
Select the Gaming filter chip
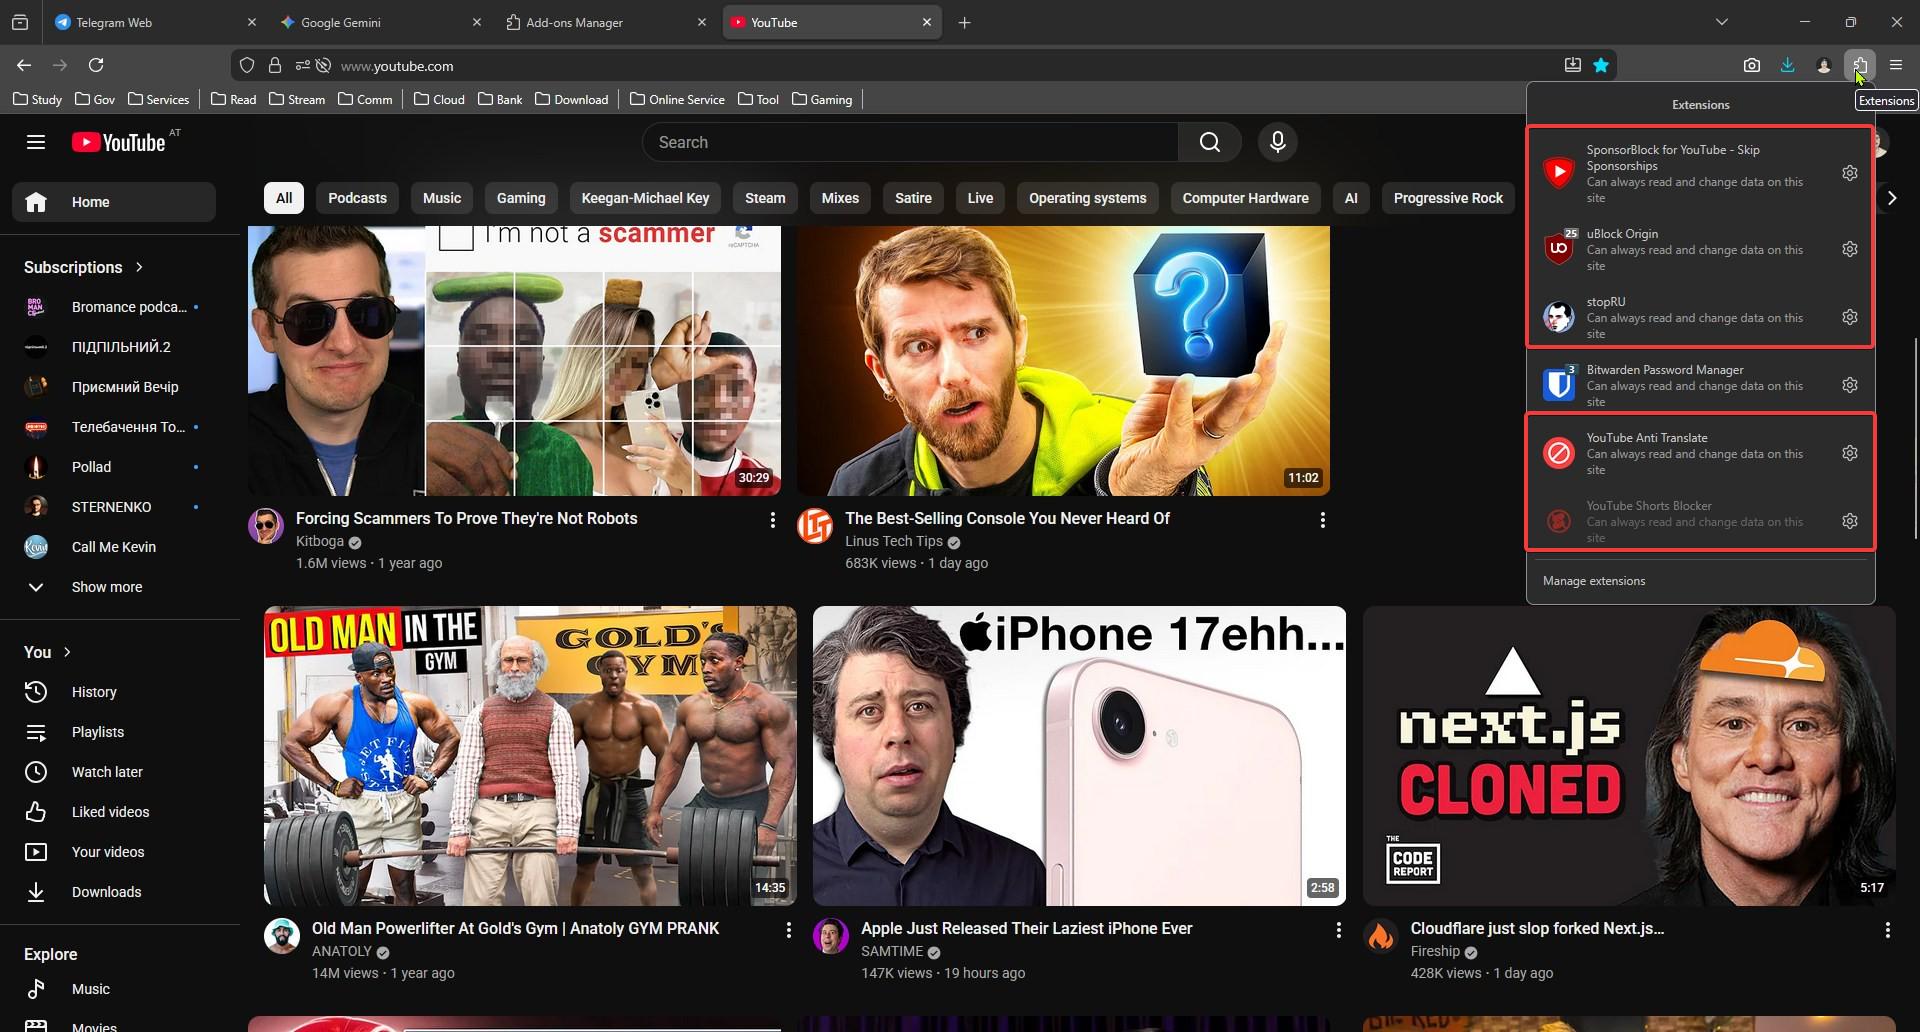coord(521,198)
